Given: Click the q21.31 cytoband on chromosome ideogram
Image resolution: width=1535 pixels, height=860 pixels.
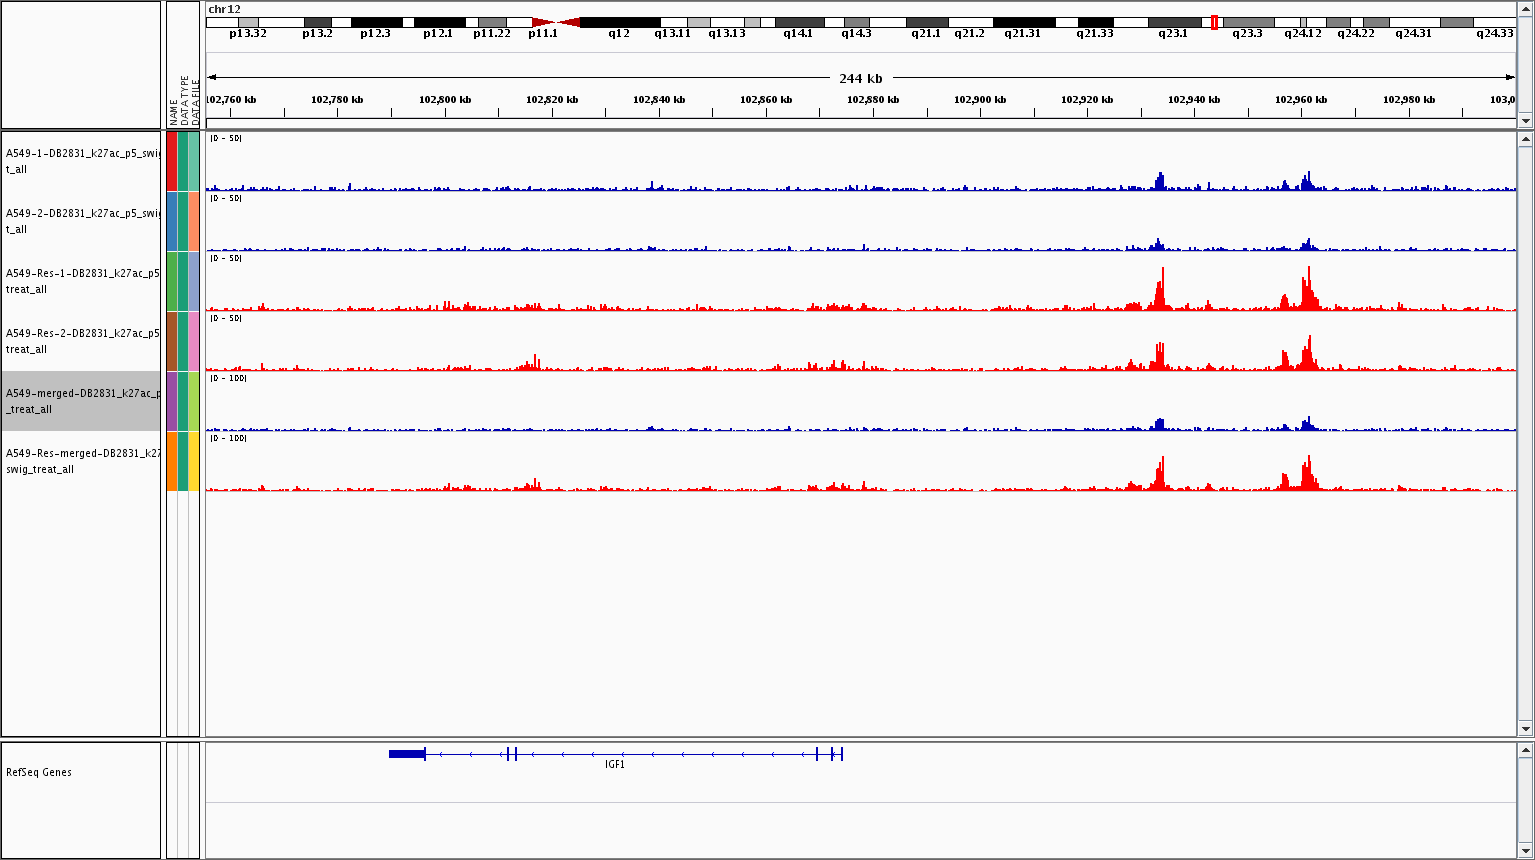Looking at the screenshot, I should pos(1023,22).
